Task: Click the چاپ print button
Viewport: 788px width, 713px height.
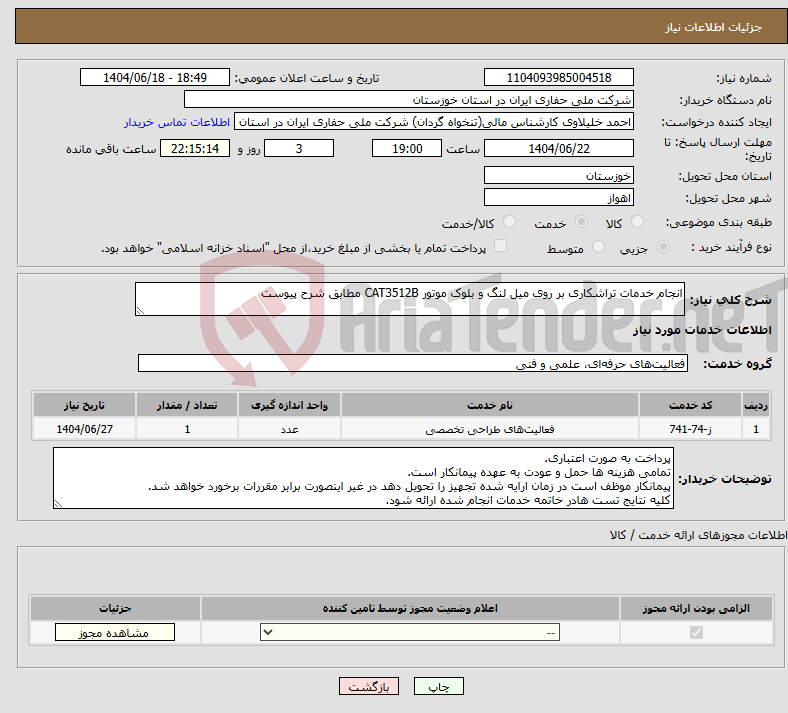Action: [439, 686]
